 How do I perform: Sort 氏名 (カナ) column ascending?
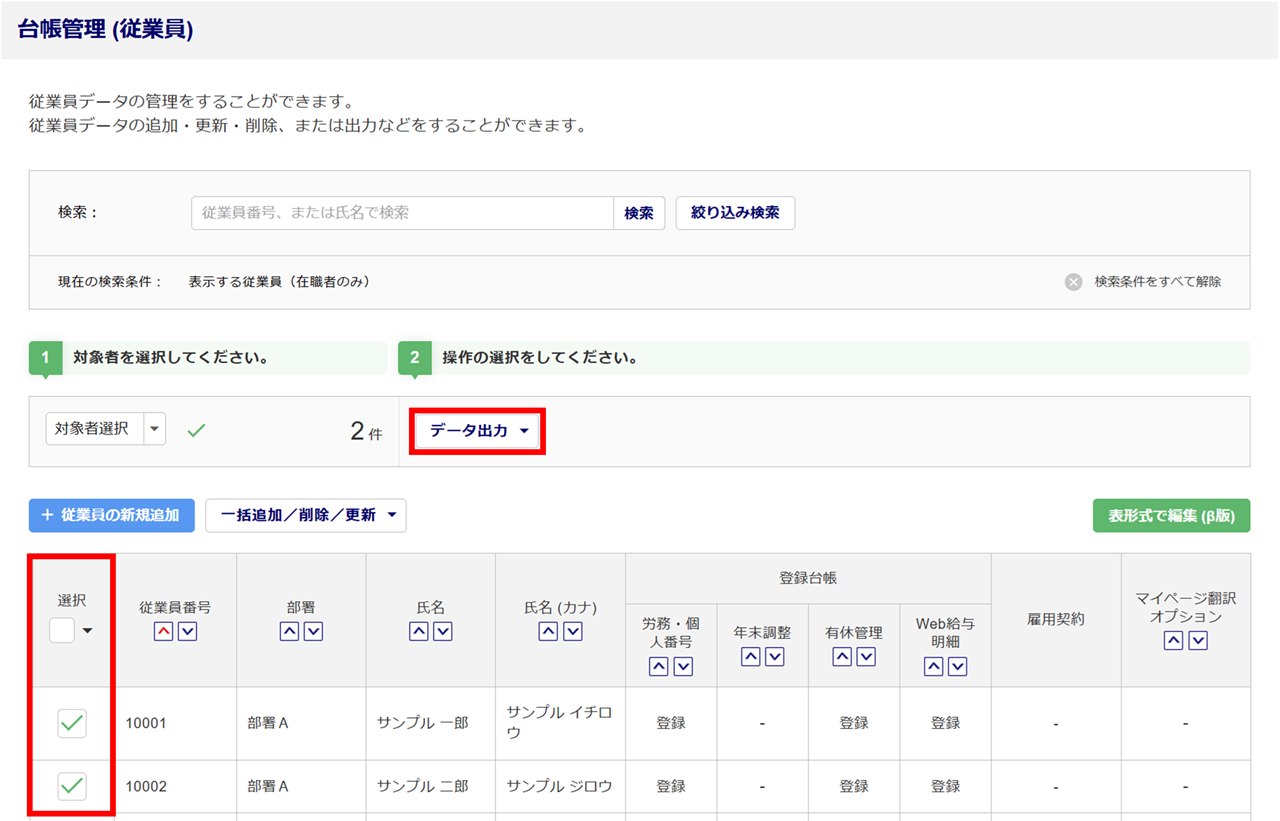548,631
